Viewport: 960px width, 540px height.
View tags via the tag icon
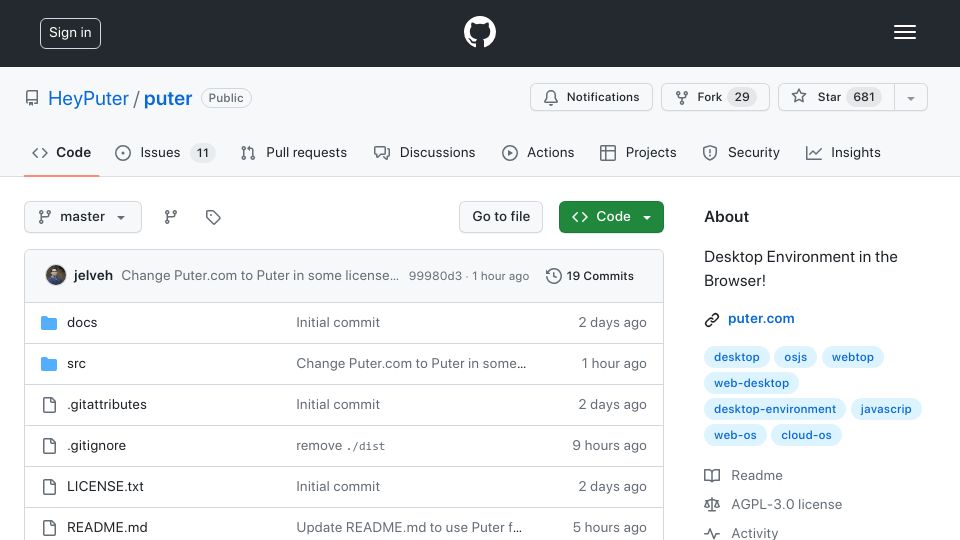point(213,217)
